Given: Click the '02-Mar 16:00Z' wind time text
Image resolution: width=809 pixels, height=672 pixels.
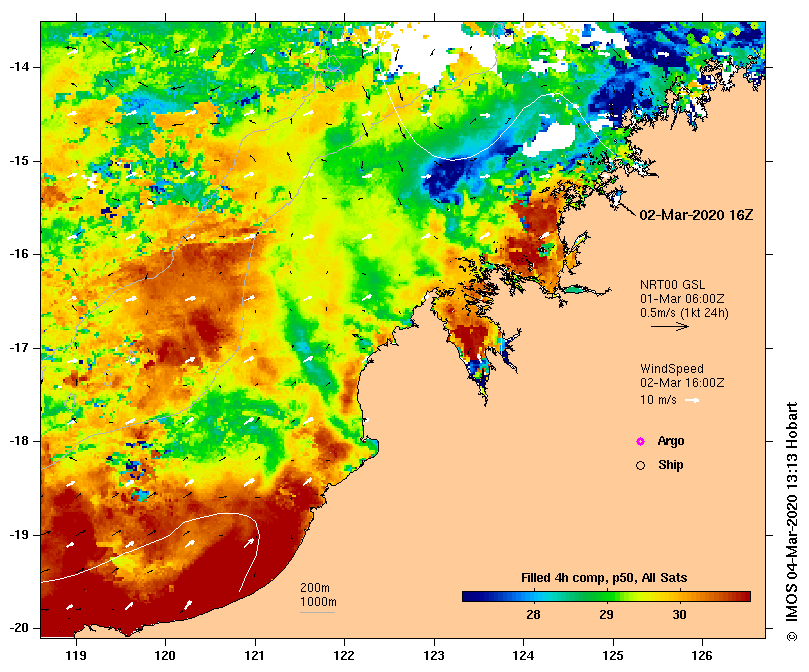Looking at the screenshot, I should click(x=682, y=383).
